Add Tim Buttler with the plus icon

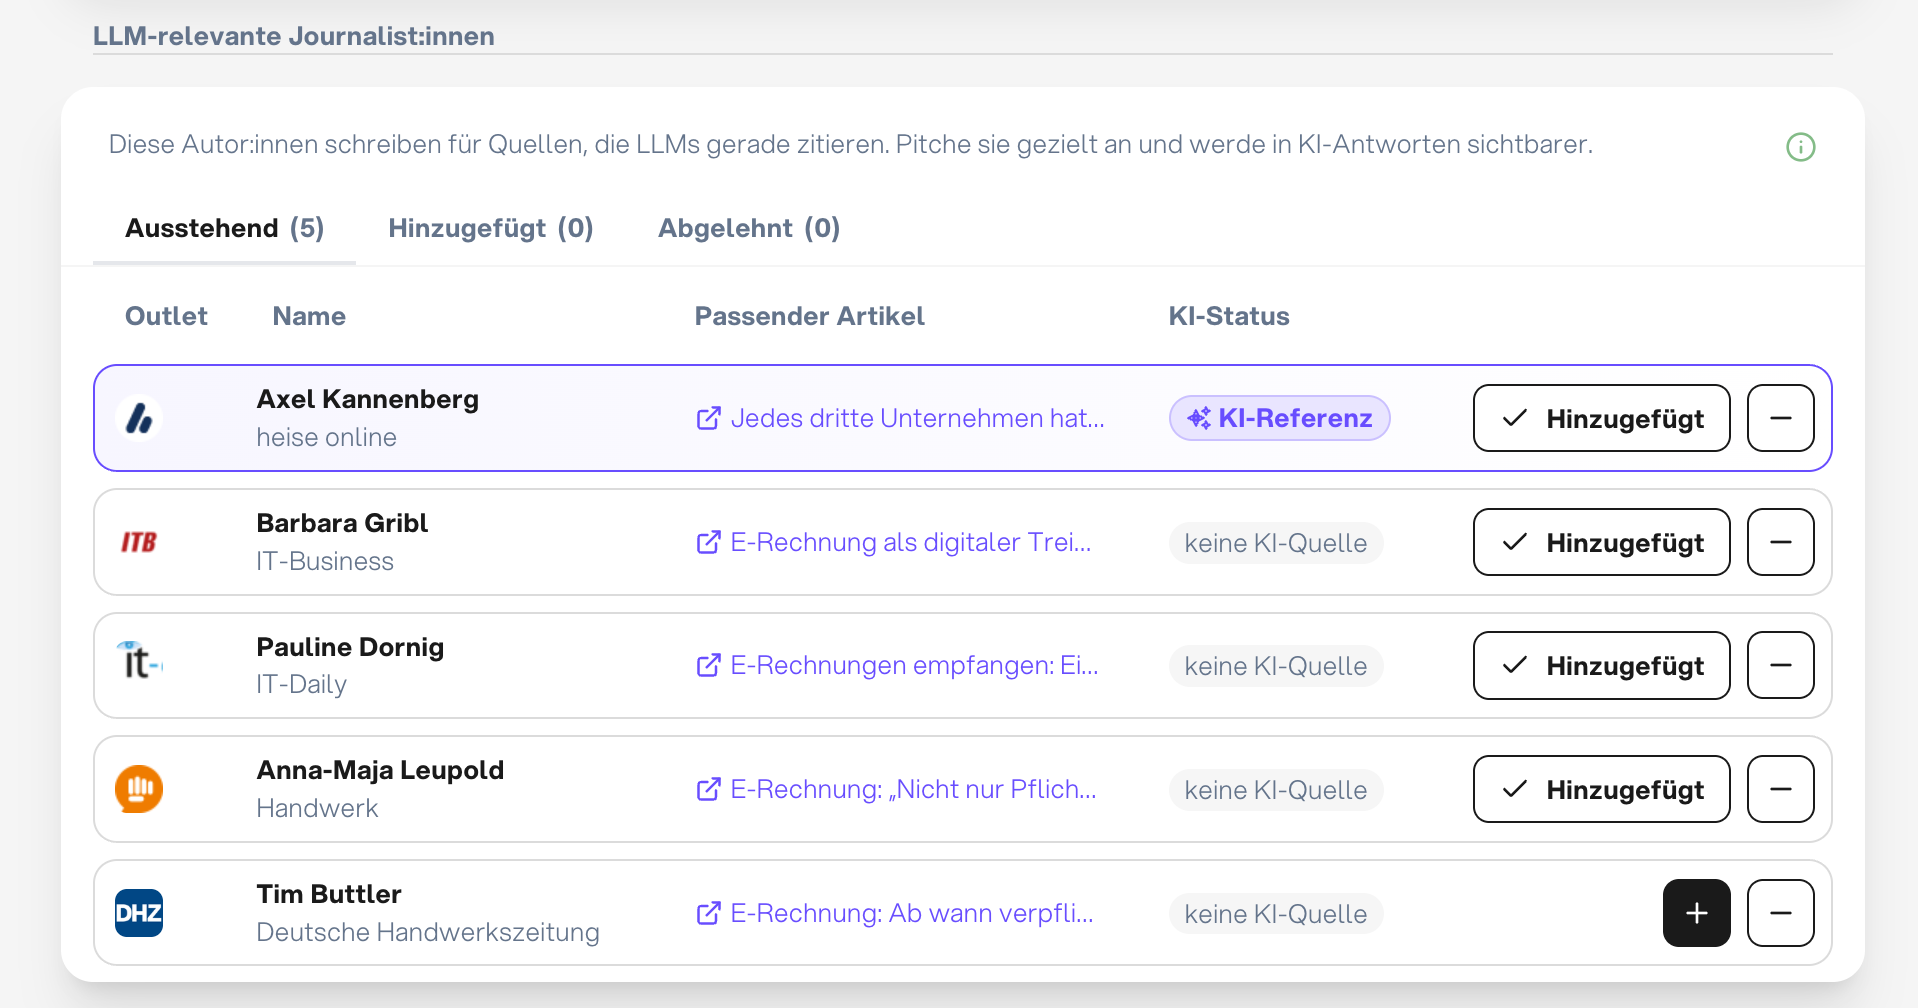(1696, 913)
